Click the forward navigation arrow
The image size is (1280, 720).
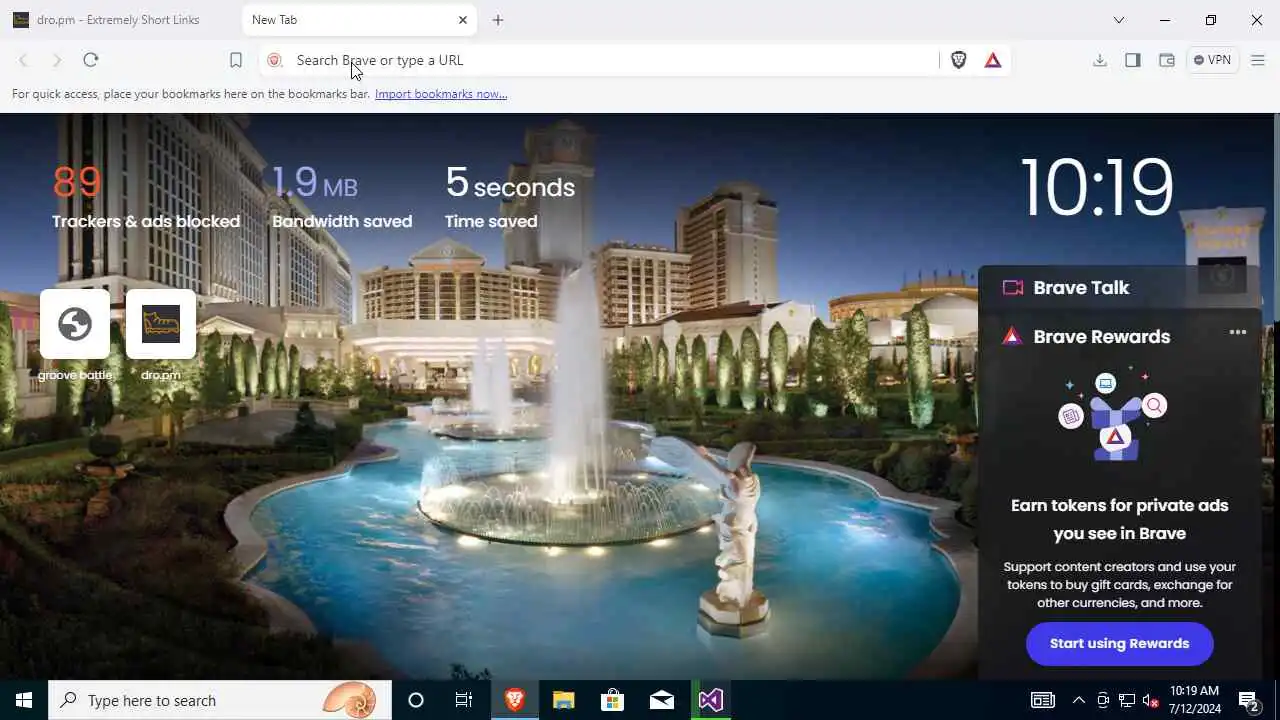[x=57, y=60]
